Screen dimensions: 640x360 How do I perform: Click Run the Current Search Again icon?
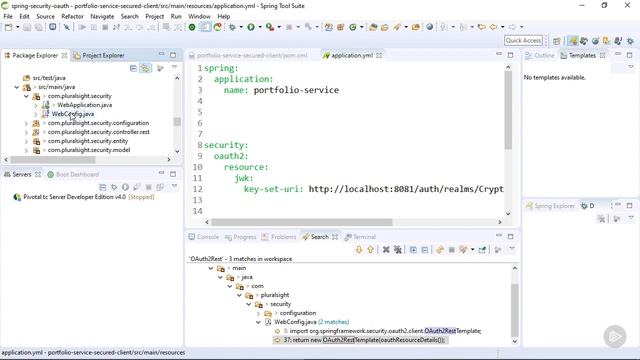tap(440, 249)
